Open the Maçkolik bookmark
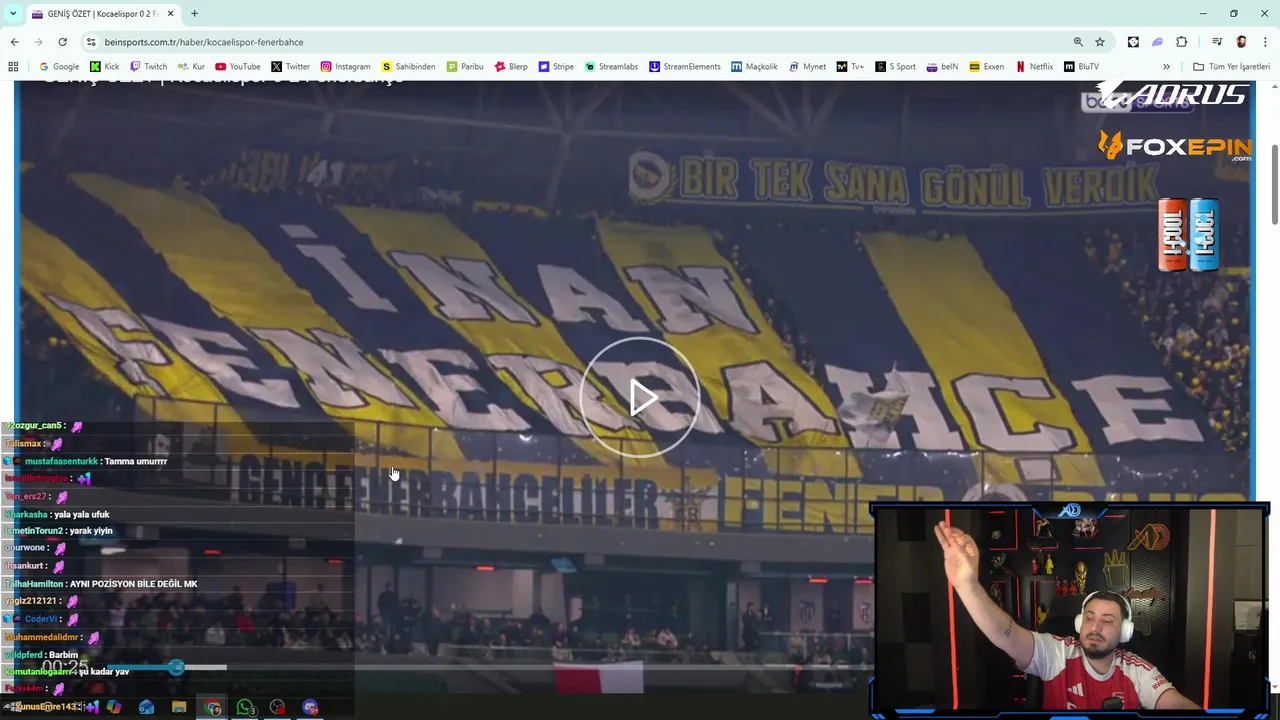 pos(754,67)
